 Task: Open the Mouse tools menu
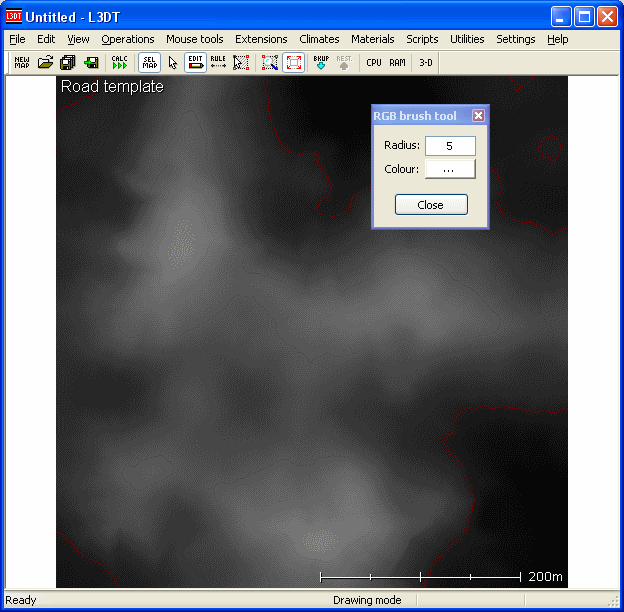click(195, 39)
